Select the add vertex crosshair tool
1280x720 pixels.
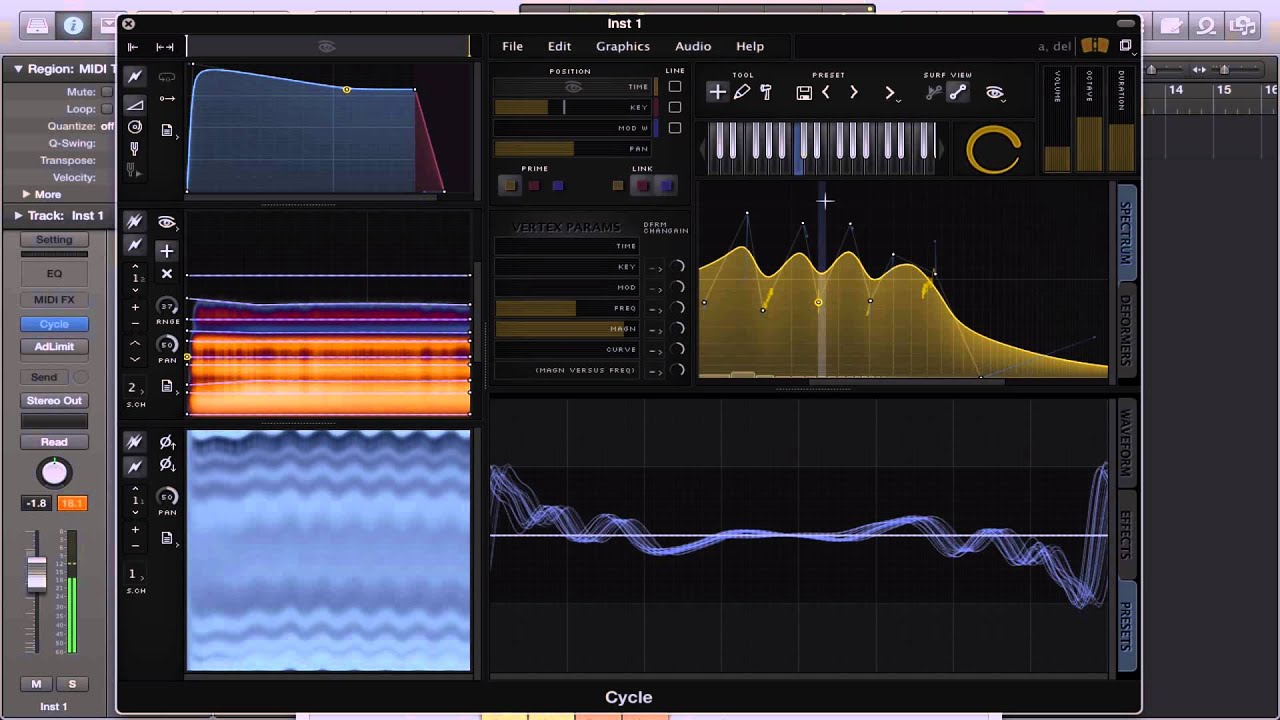click(717, 92)
